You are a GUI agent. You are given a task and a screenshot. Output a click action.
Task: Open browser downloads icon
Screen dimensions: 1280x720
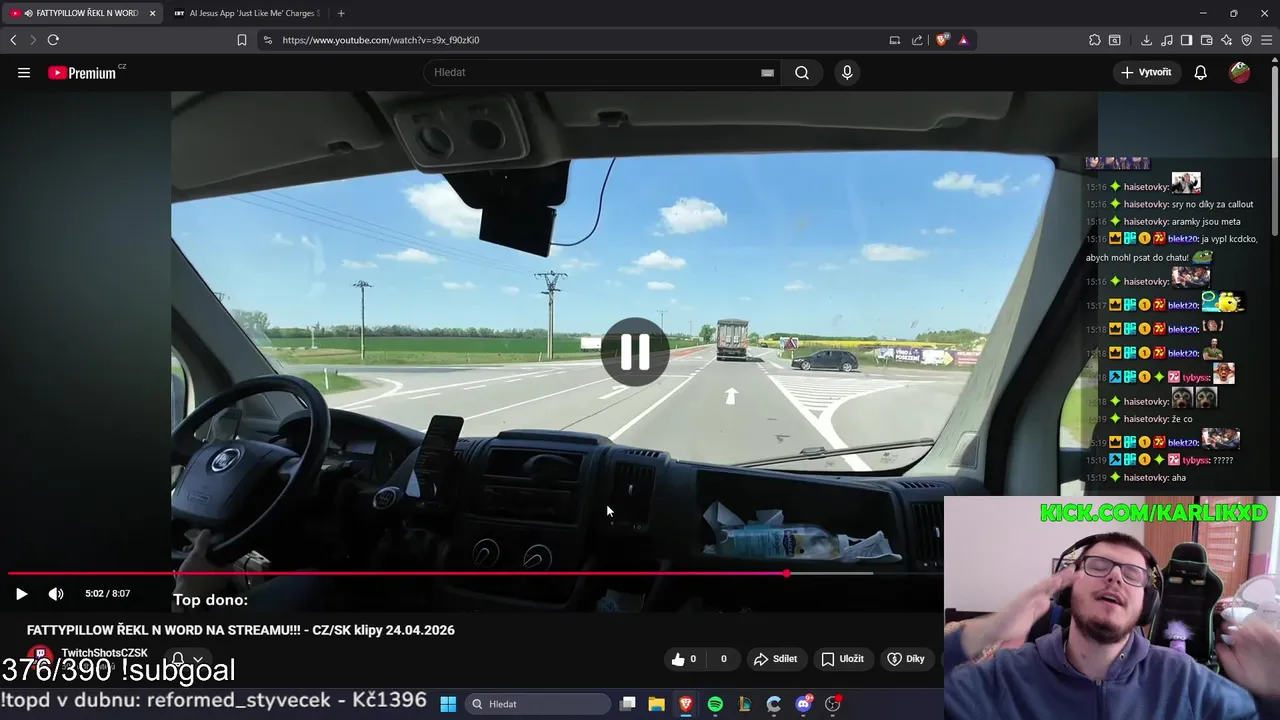click(1146, 40)
